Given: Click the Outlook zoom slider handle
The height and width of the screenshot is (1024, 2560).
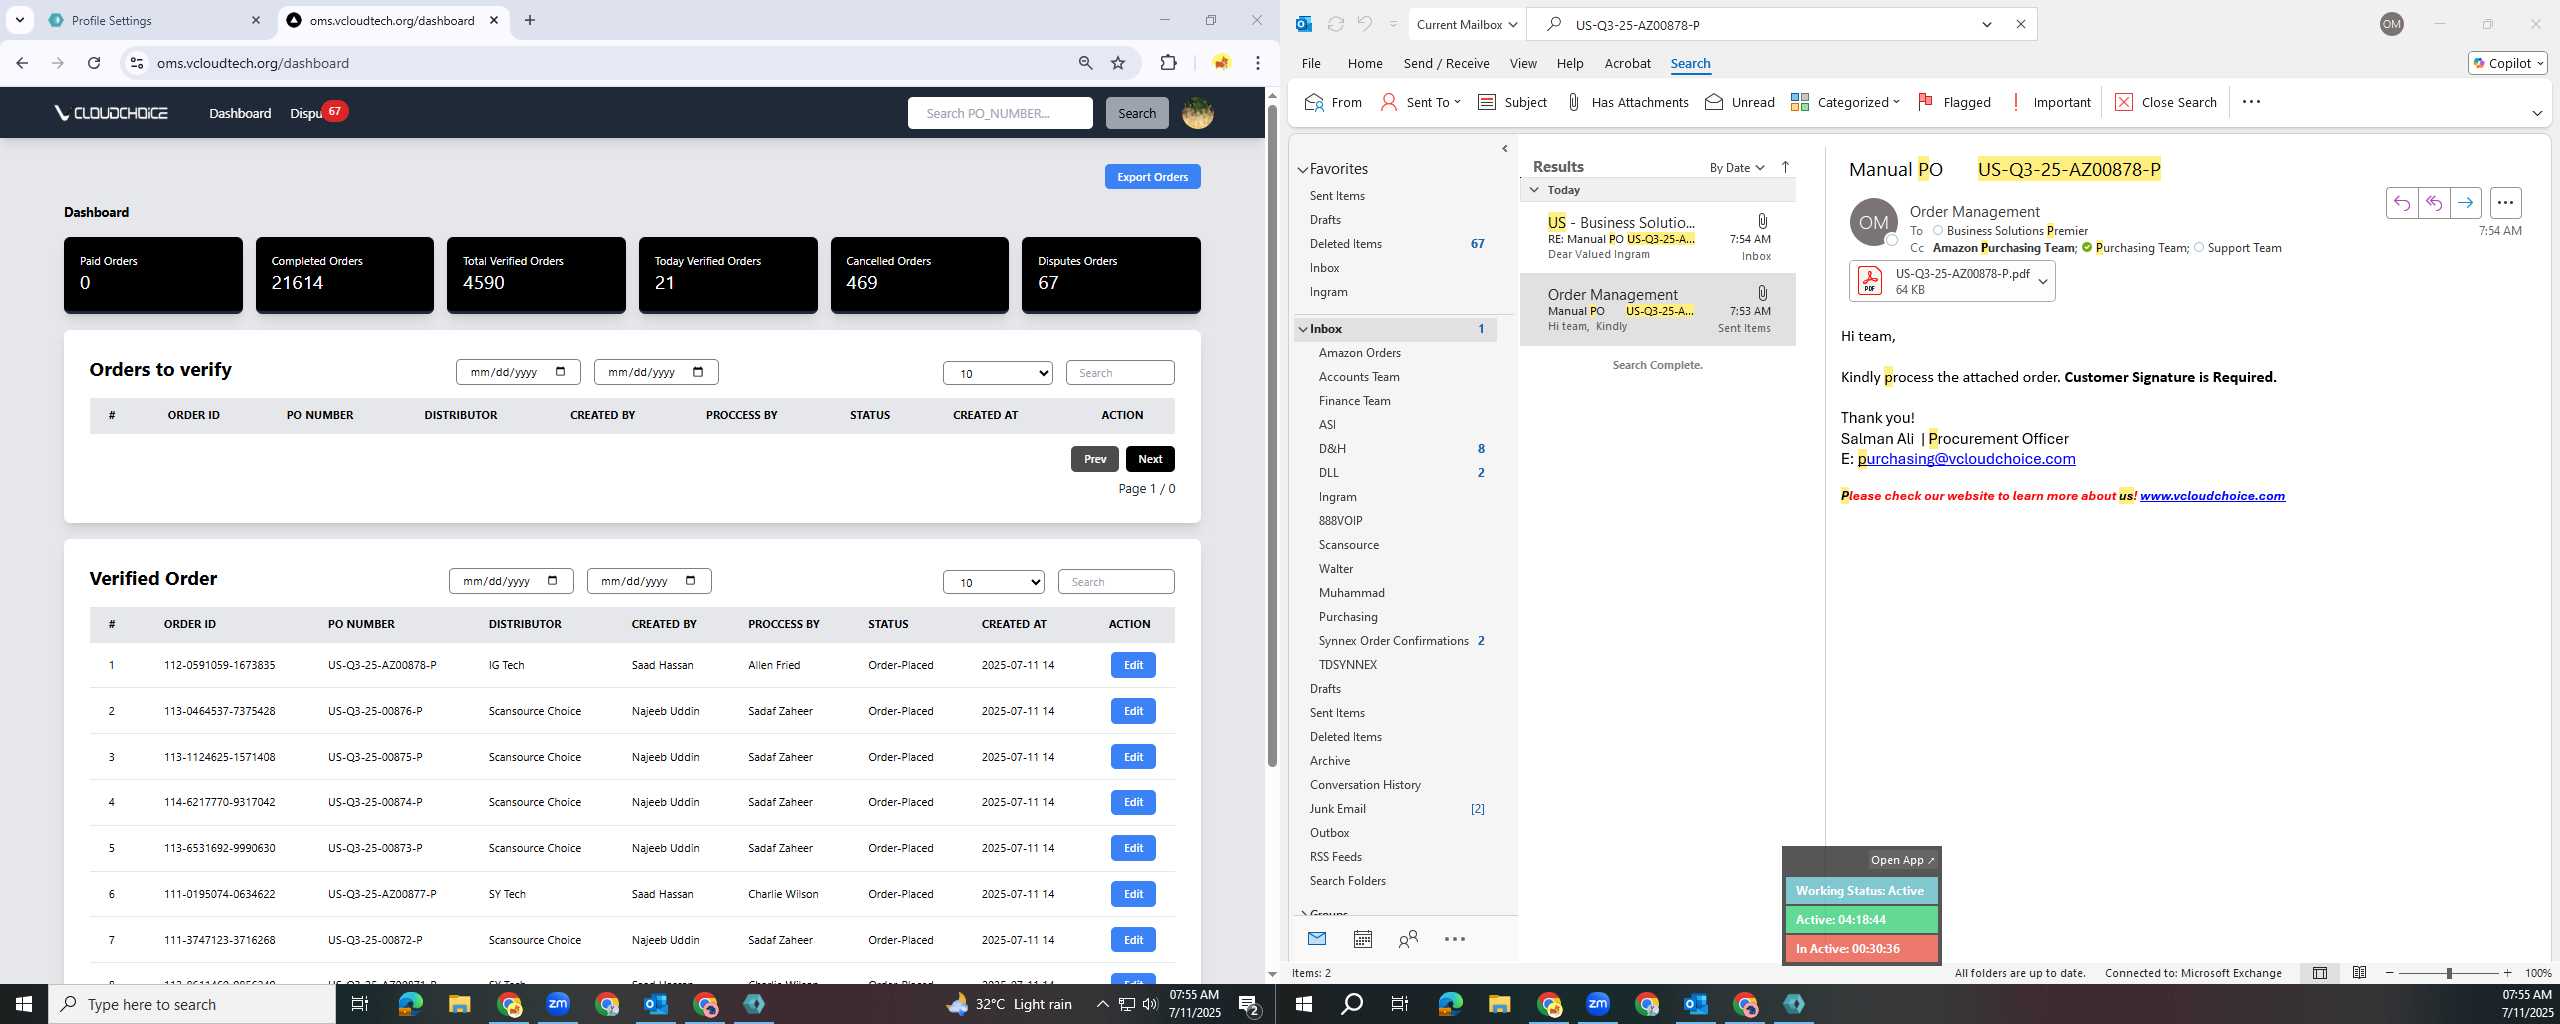Looking at the screenshot, I should [x=2448, y=973].
